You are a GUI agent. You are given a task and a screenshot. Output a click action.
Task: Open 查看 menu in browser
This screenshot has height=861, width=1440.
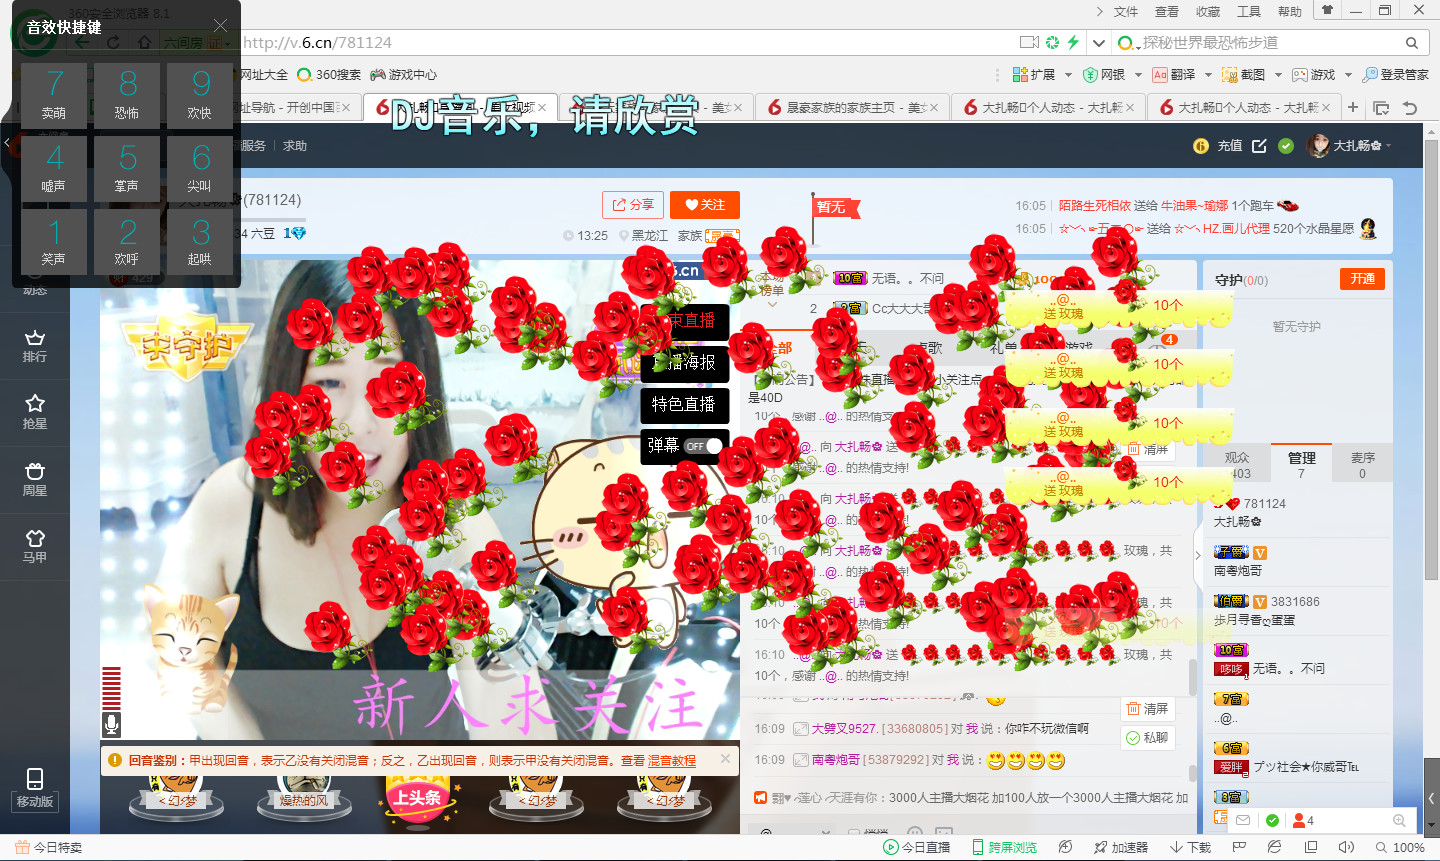tap(1167, 12)
